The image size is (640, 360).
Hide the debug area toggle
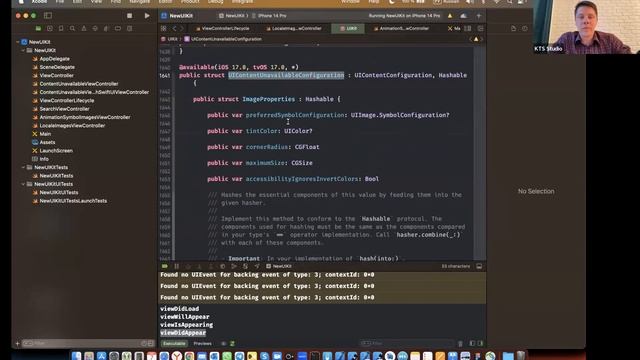coord(479,266)
